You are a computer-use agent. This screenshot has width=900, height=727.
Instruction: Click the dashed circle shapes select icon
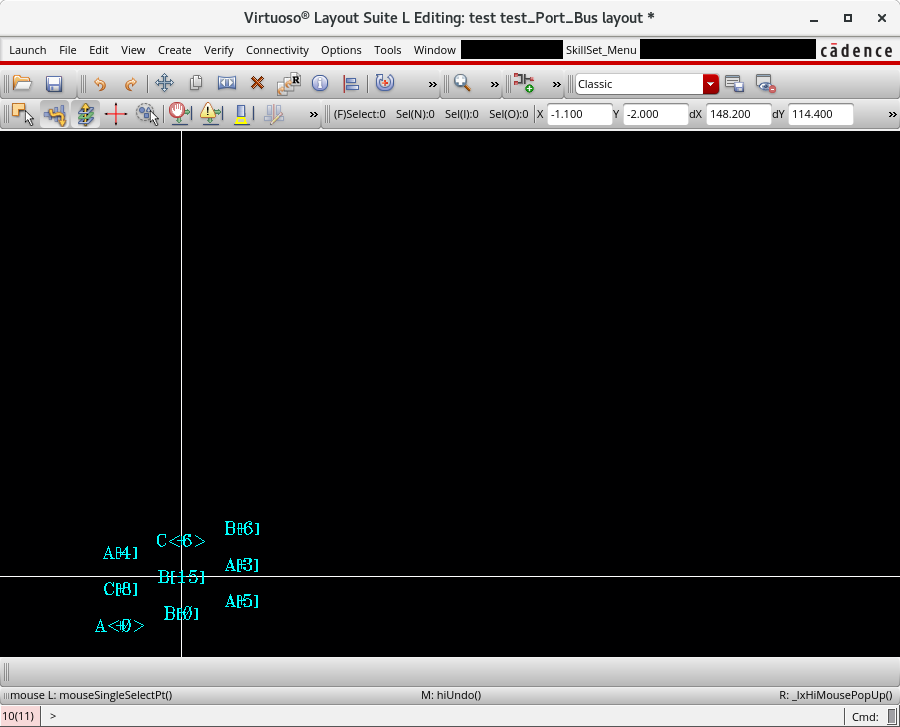(147, 114)
